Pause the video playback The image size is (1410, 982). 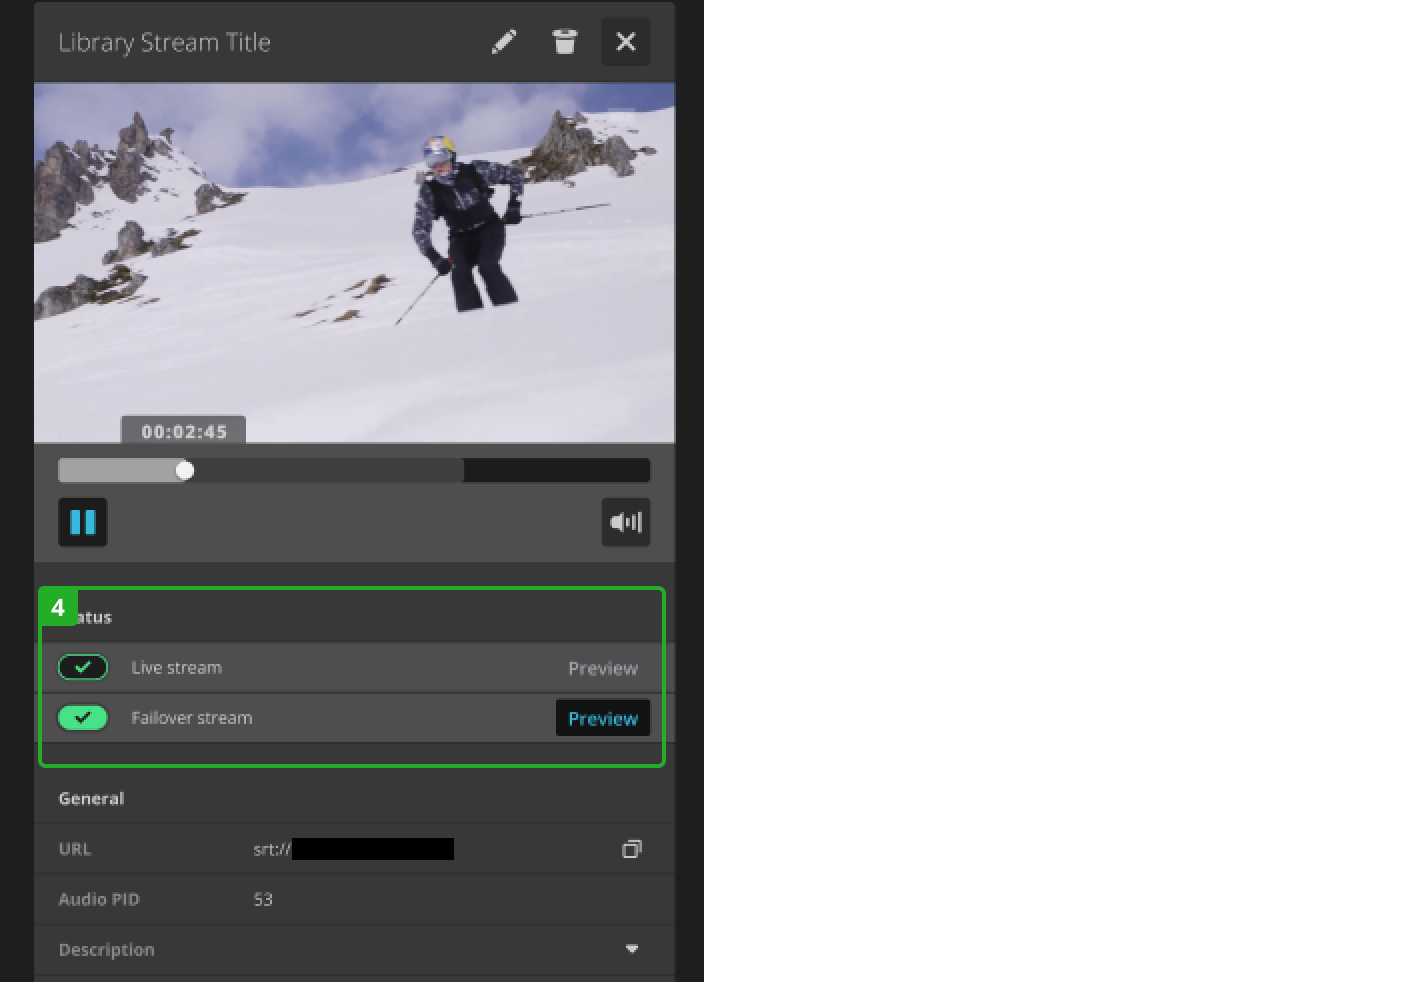(x=83, y=522)
